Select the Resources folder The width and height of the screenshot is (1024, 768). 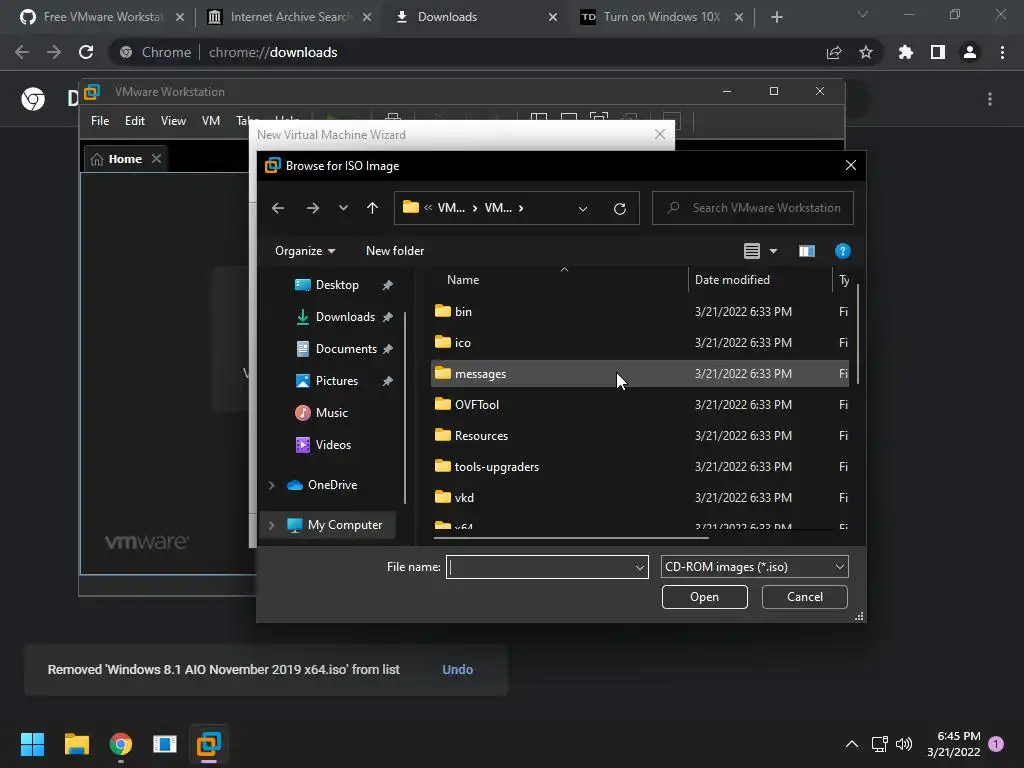click(639, 436)
